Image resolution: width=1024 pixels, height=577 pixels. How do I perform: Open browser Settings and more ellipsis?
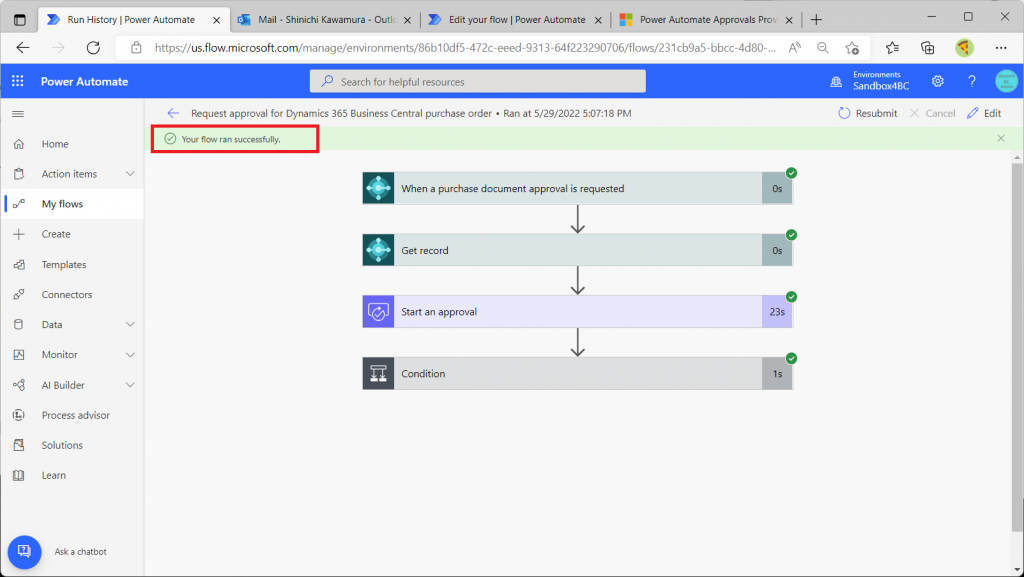1001,48
